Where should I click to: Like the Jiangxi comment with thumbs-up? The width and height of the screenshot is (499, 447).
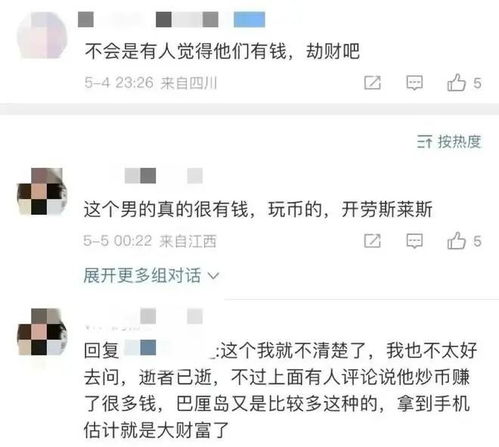click(456, 240)
